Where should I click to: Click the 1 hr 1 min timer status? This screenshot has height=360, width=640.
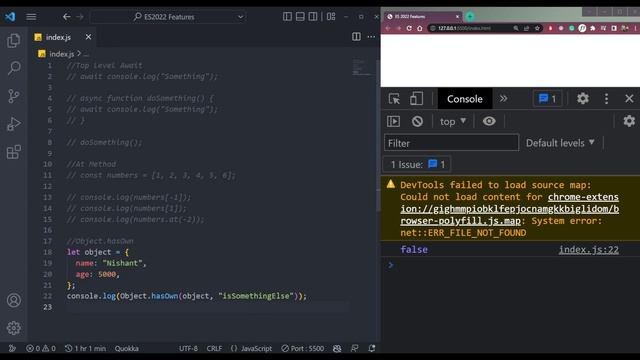tap(85, 348)
